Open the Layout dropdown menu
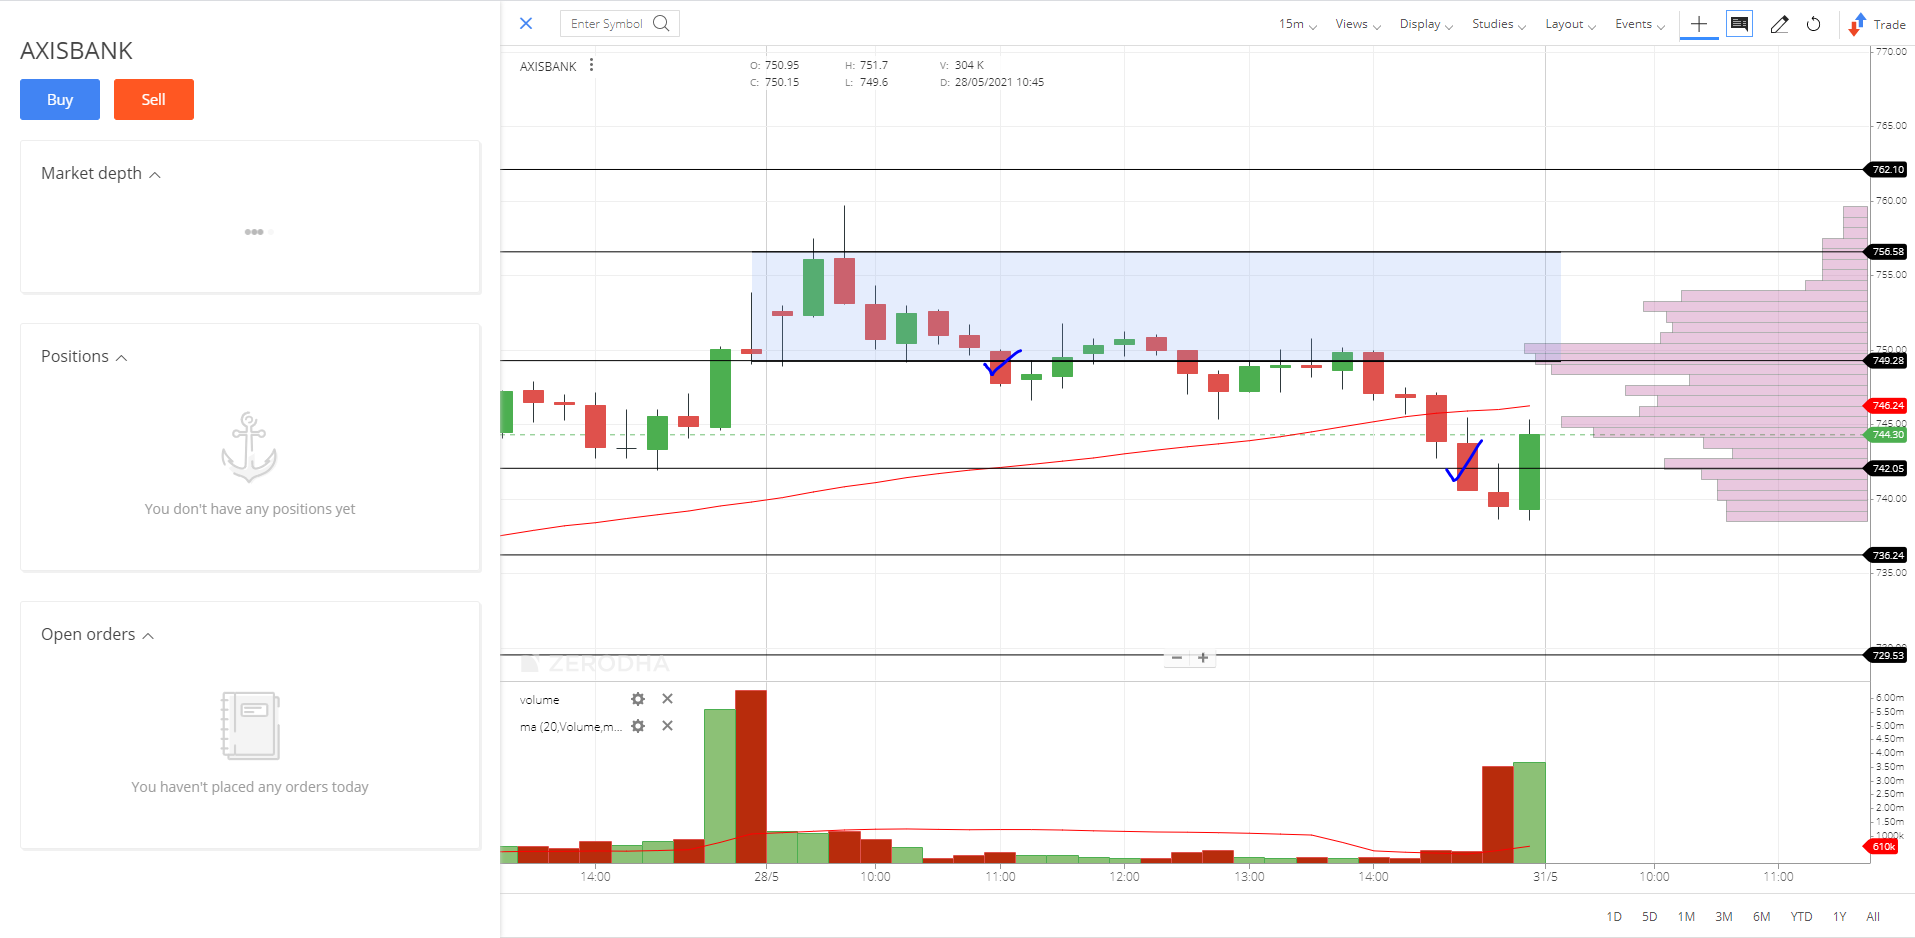Image resolution: width=1915 pixels, height=938 pixels. (x=1571, y=24)
